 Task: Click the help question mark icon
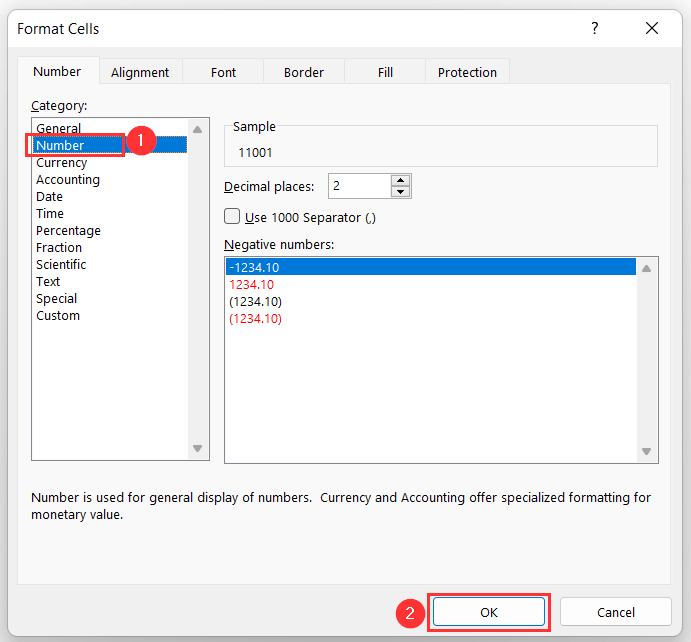(594, 28)
